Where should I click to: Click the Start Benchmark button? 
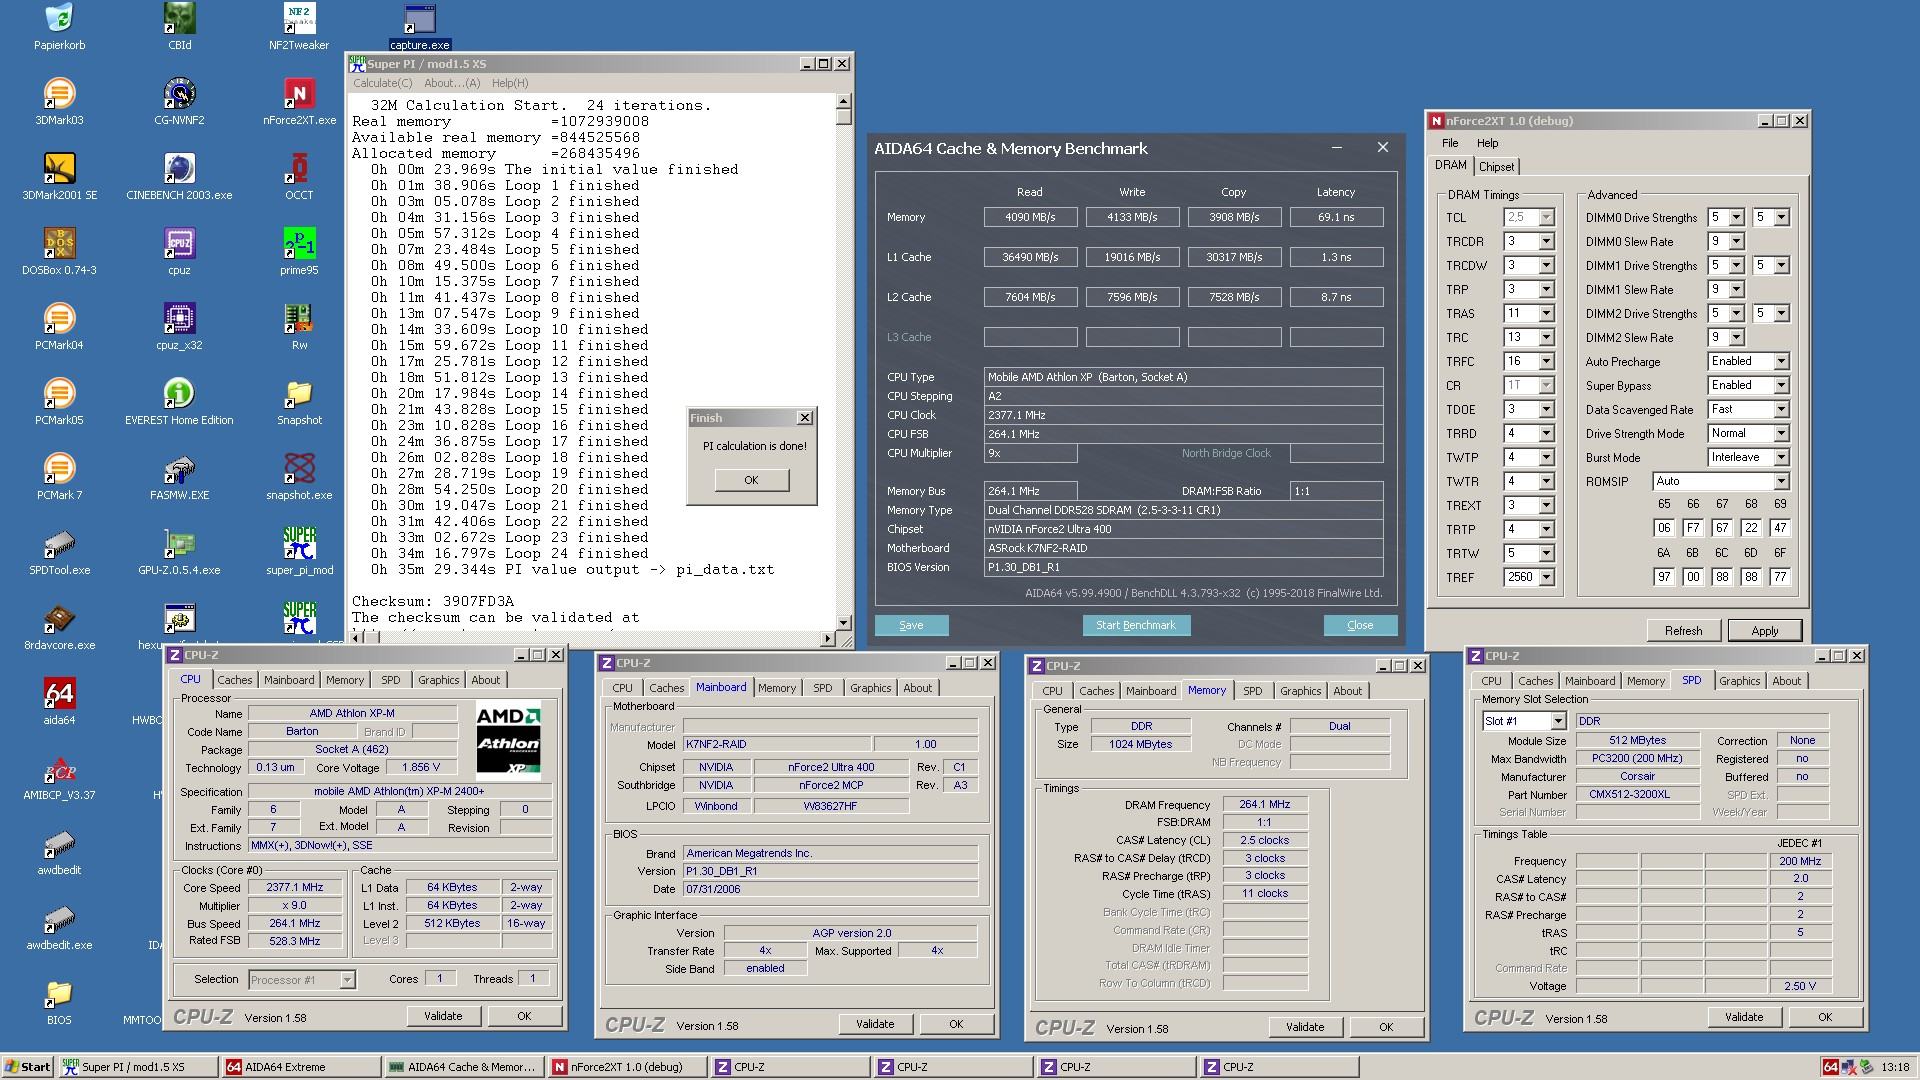[x=1135, y=625]
